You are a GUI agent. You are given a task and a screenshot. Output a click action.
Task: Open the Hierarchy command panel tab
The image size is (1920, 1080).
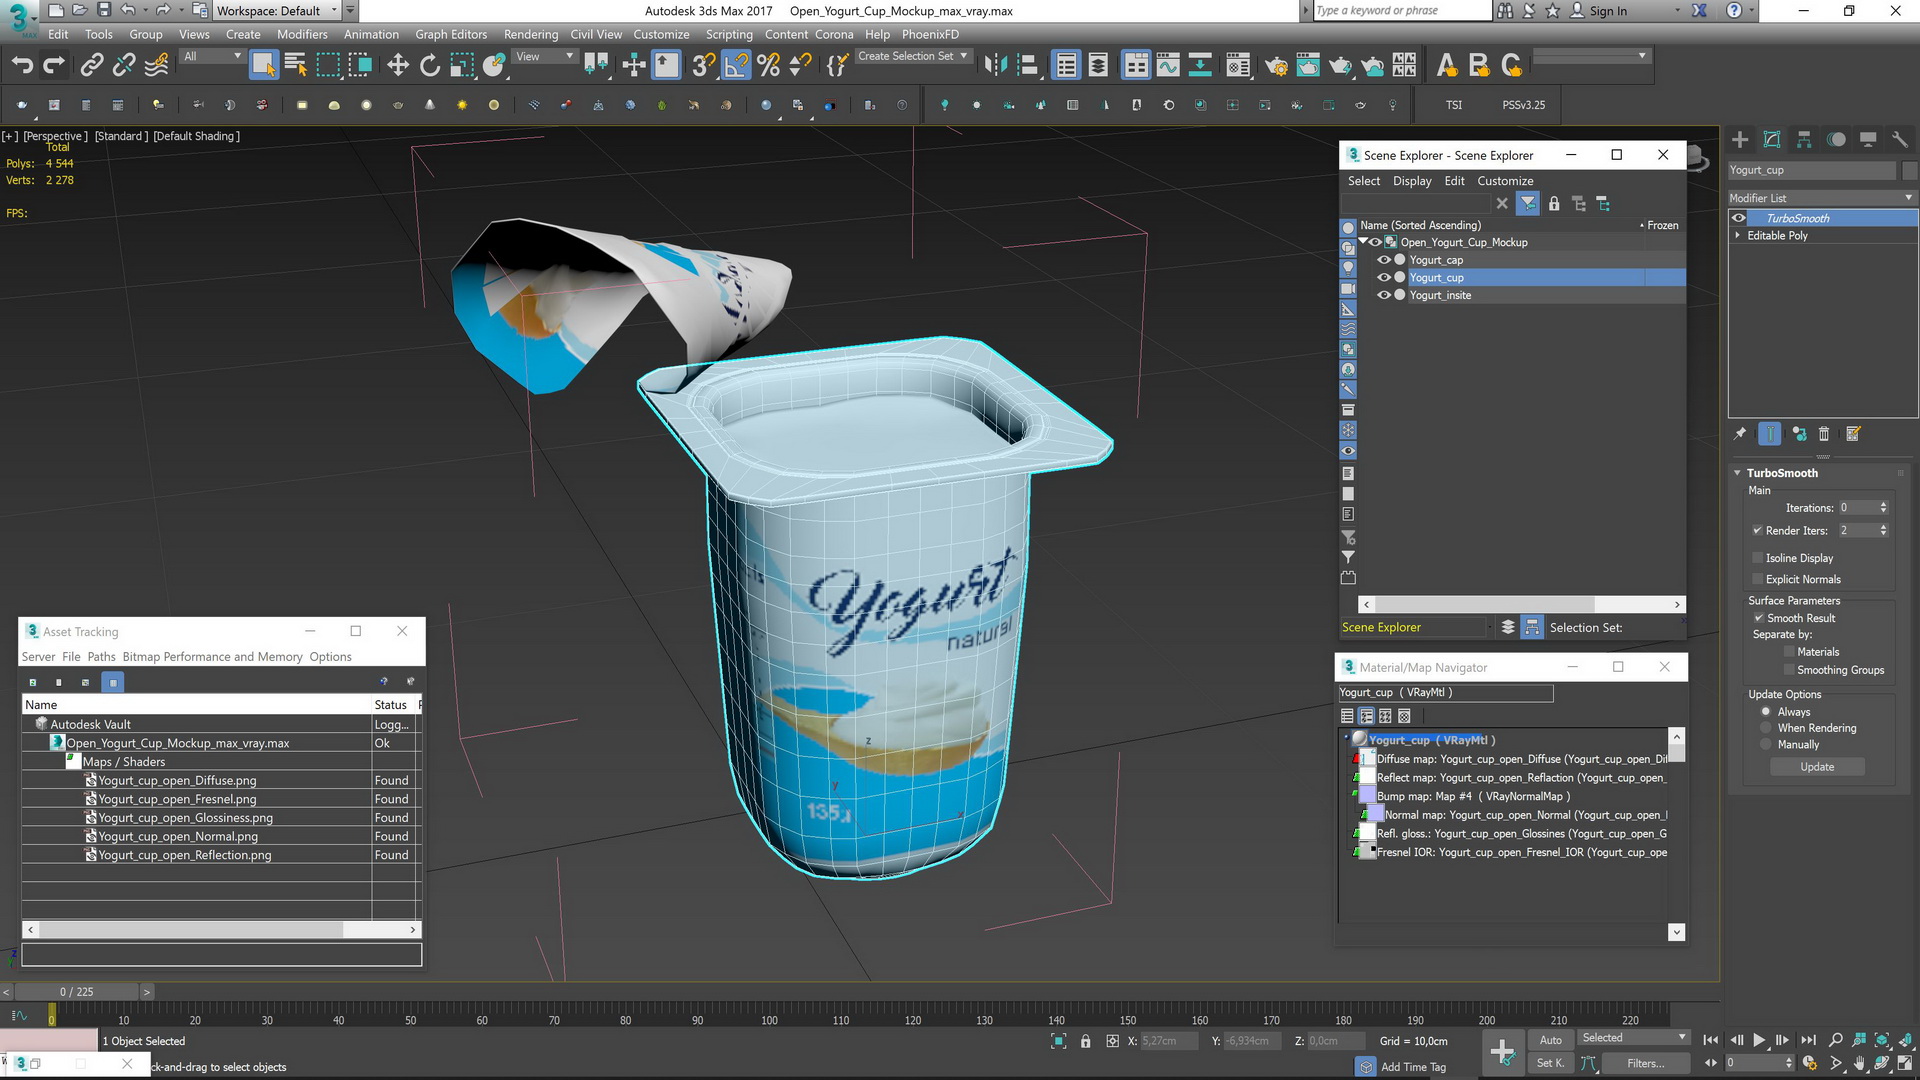(1804, 140)
